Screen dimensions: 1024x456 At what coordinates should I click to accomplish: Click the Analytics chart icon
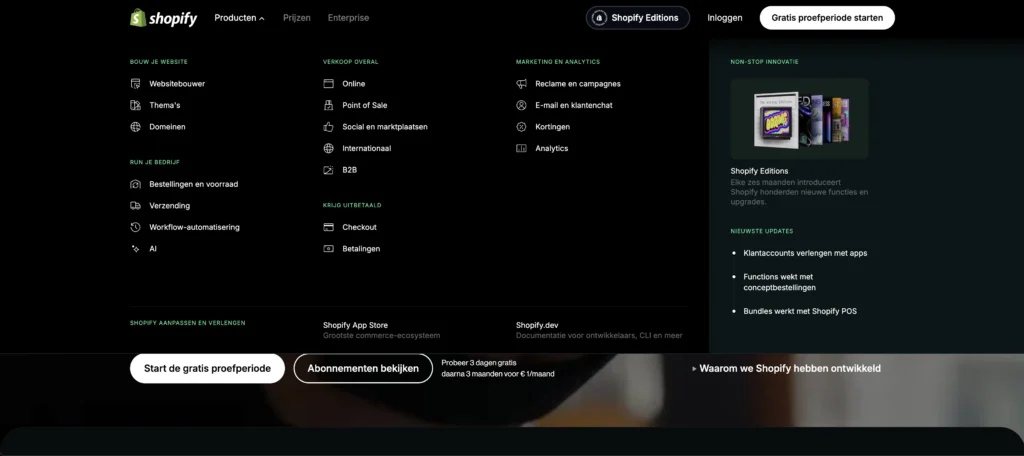pyautogui.click(x=521, y=148)
